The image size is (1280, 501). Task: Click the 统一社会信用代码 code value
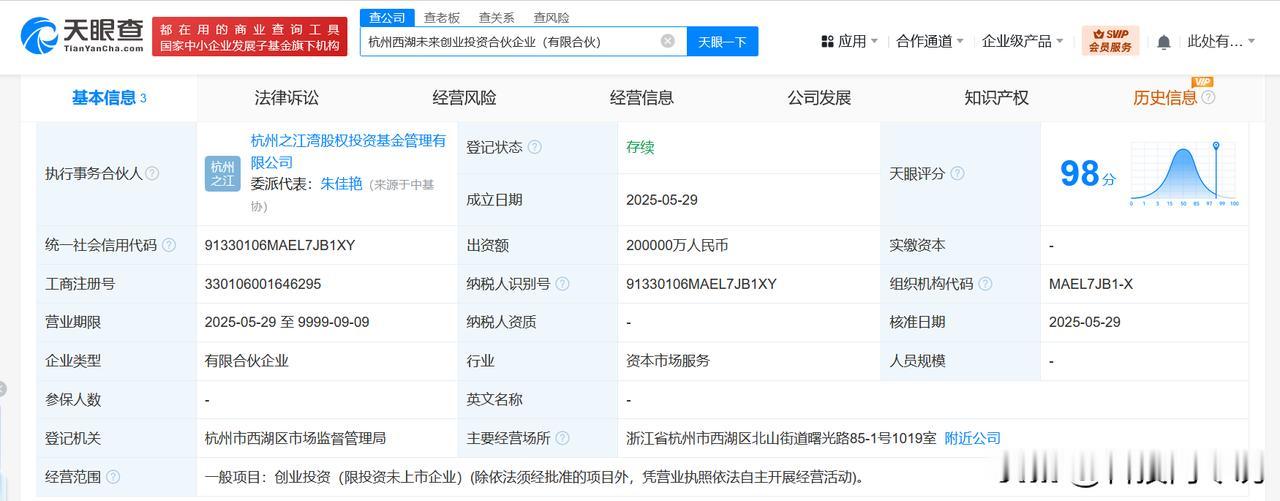(280, 245)
